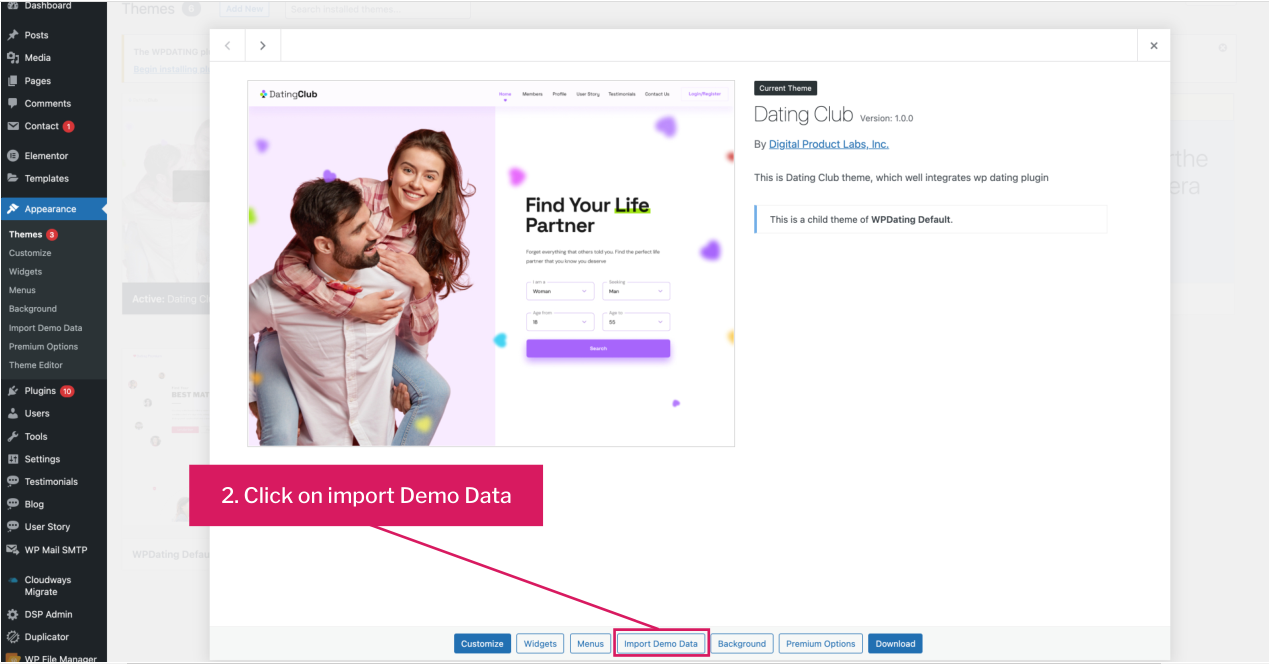Viewport: 1269px width, 664px height.
Task: Click the Current Theme label badge
Action: pos(786,88)
